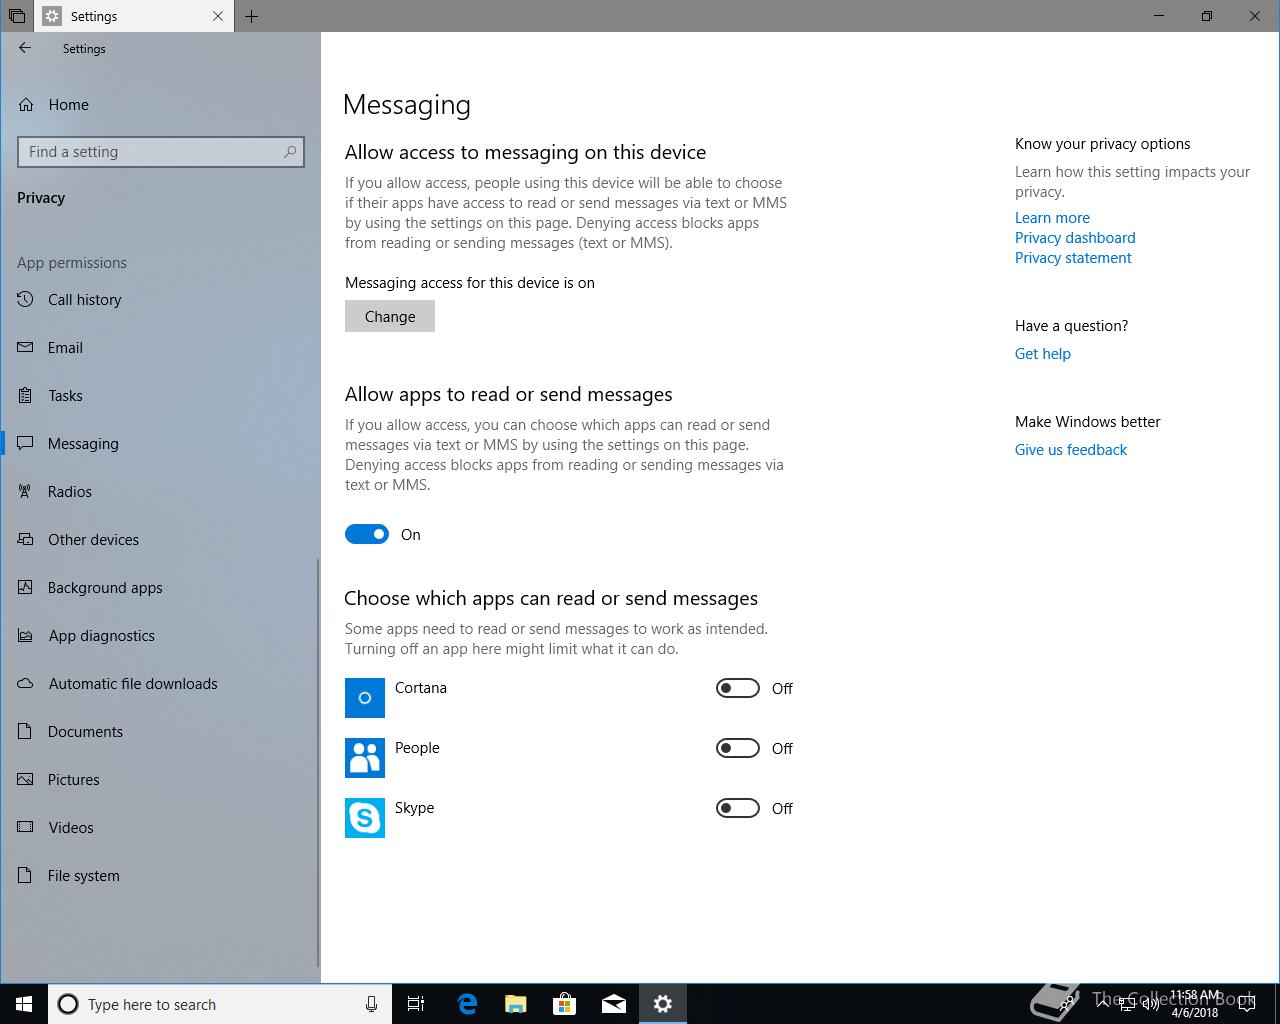Open the tab overview icon in title bar

point(17,16)
